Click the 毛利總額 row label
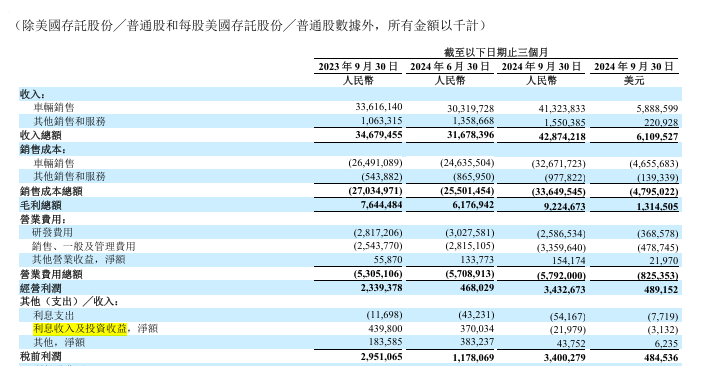The width and height of the screenshot is (702, 366). coord(41,205)
